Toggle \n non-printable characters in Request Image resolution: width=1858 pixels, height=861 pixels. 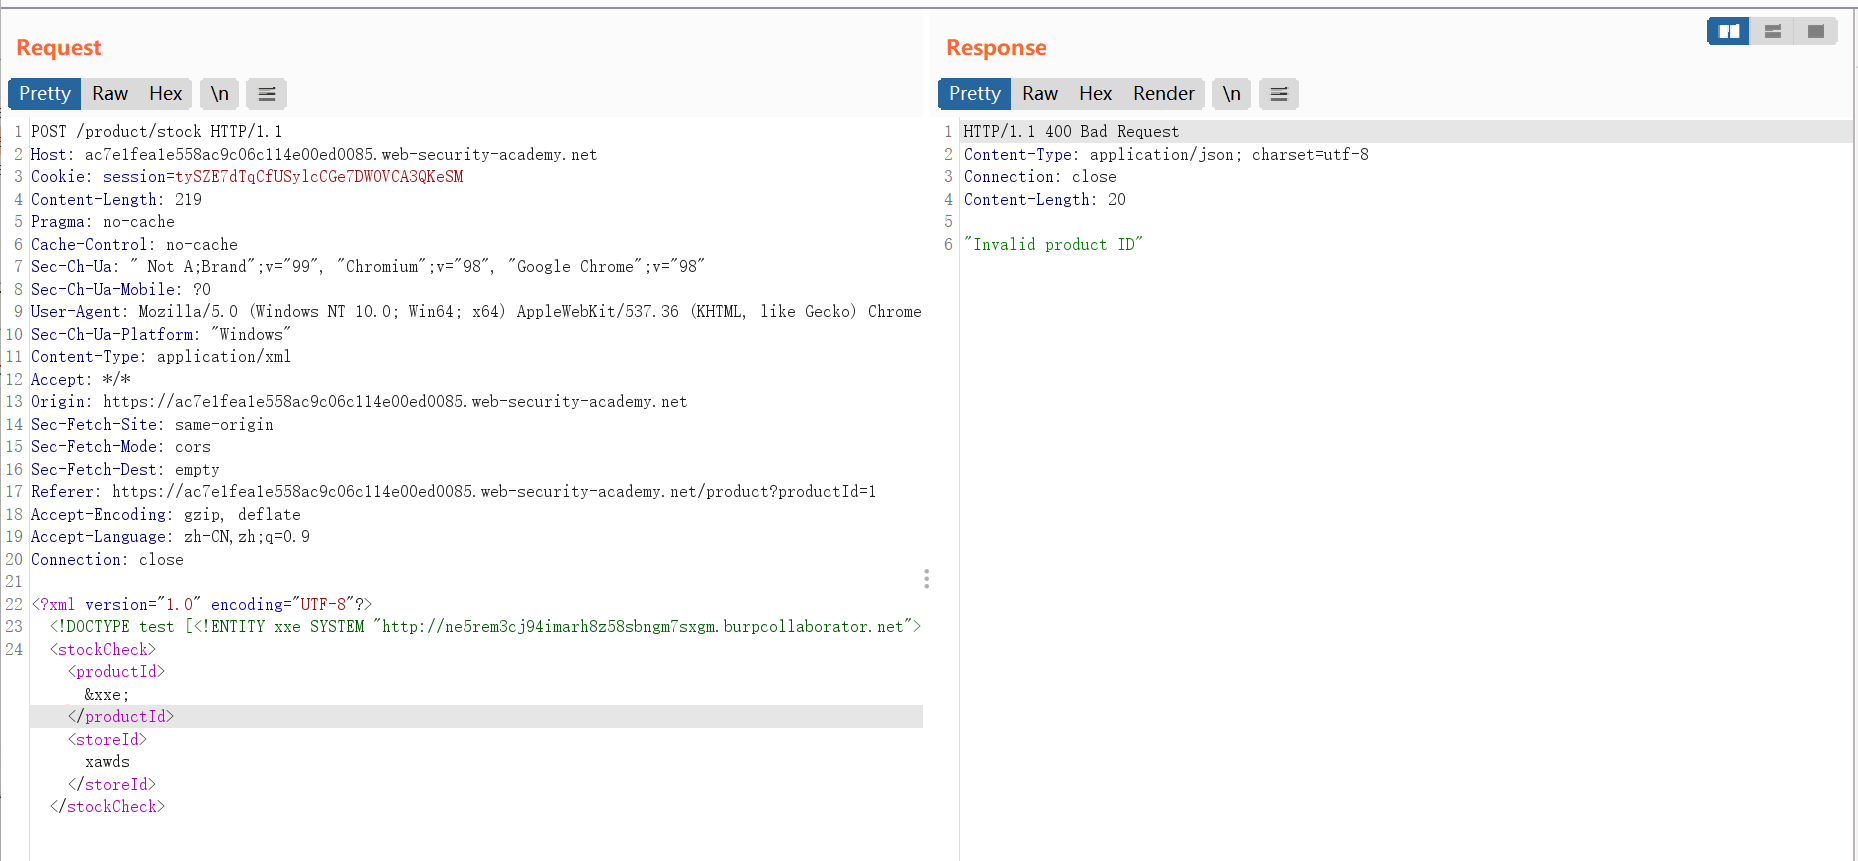(x=219, y=94)
